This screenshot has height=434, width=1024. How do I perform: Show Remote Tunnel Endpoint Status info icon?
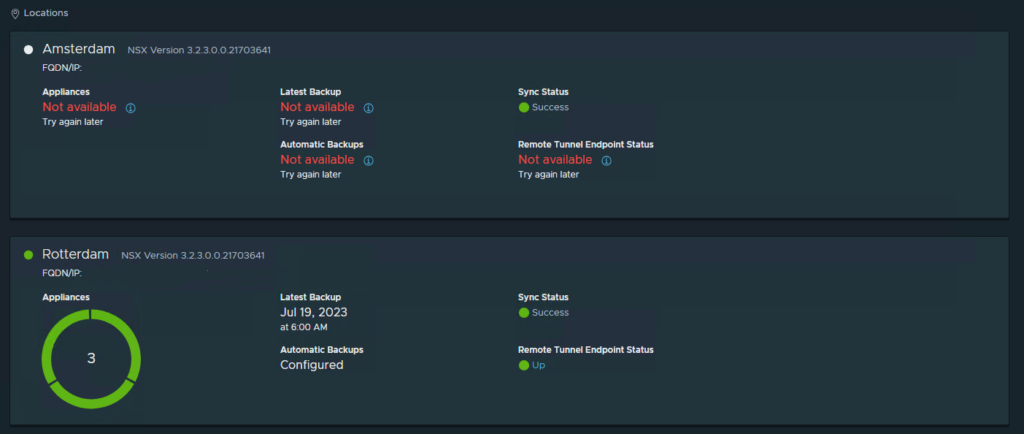(606, 161)
